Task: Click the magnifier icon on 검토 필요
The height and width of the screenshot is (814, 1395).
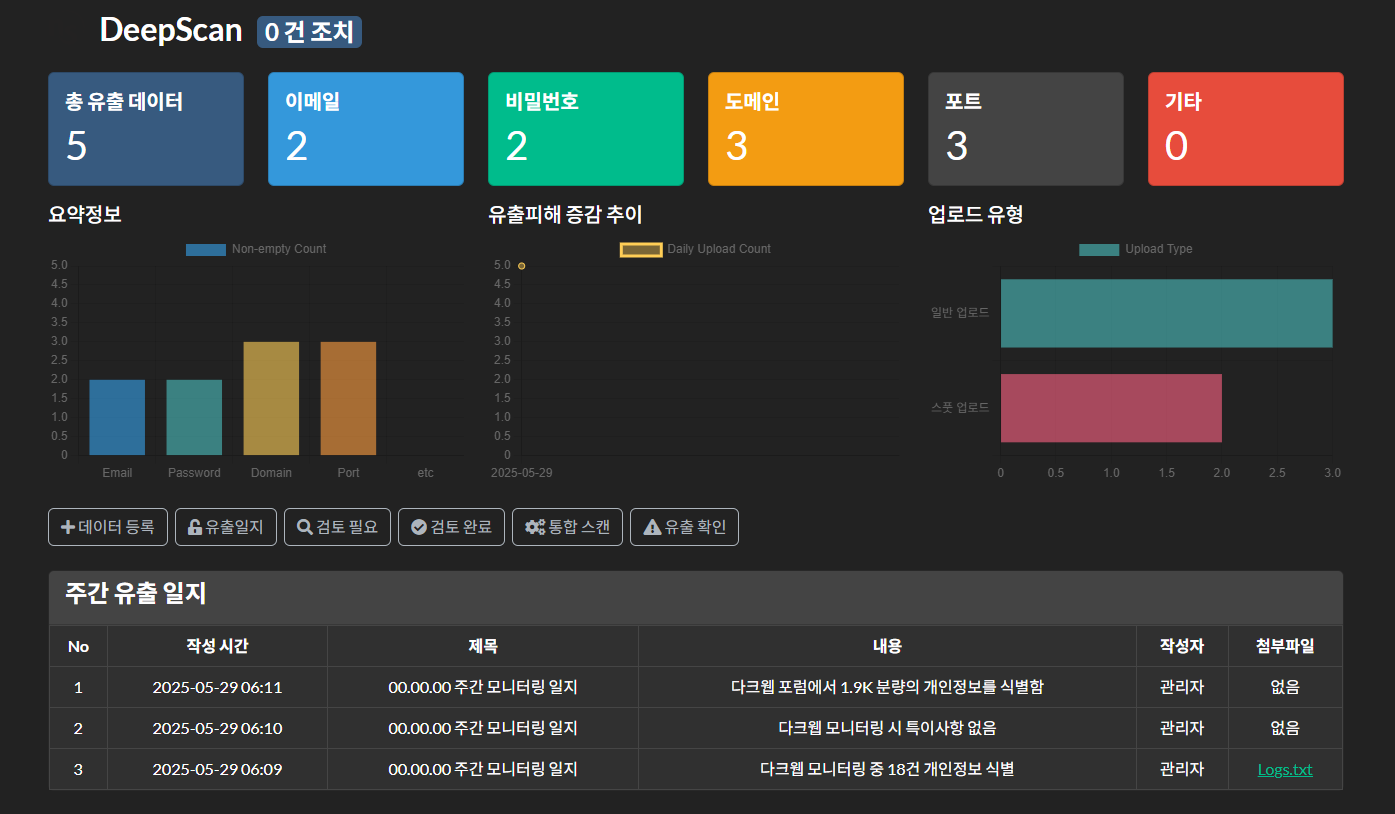Action: [x=305, y=527]
